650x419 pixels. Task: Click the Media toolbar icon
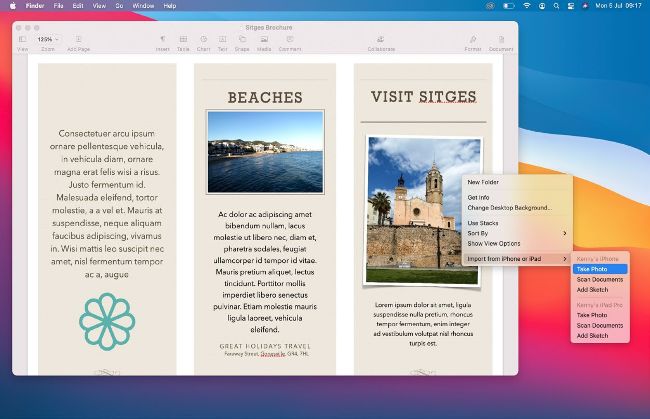[264, 40]
